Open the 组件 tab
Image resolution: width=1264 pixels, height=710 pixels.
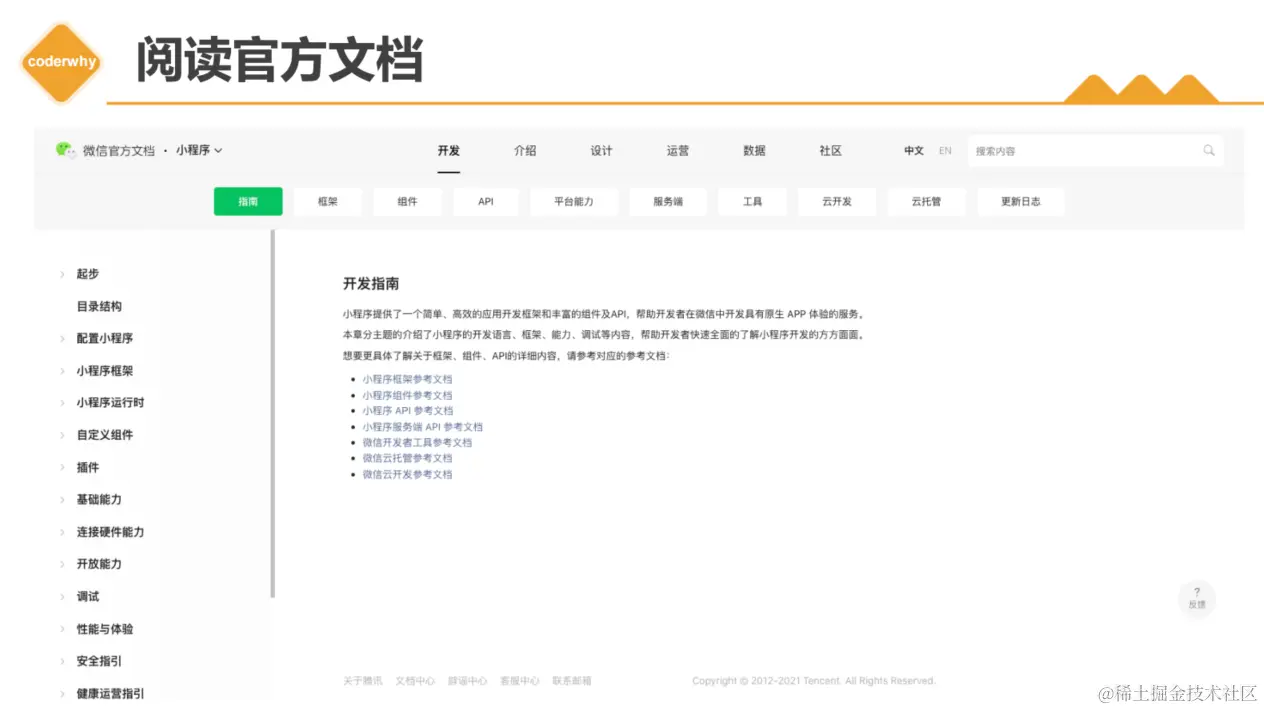(407, 201)
